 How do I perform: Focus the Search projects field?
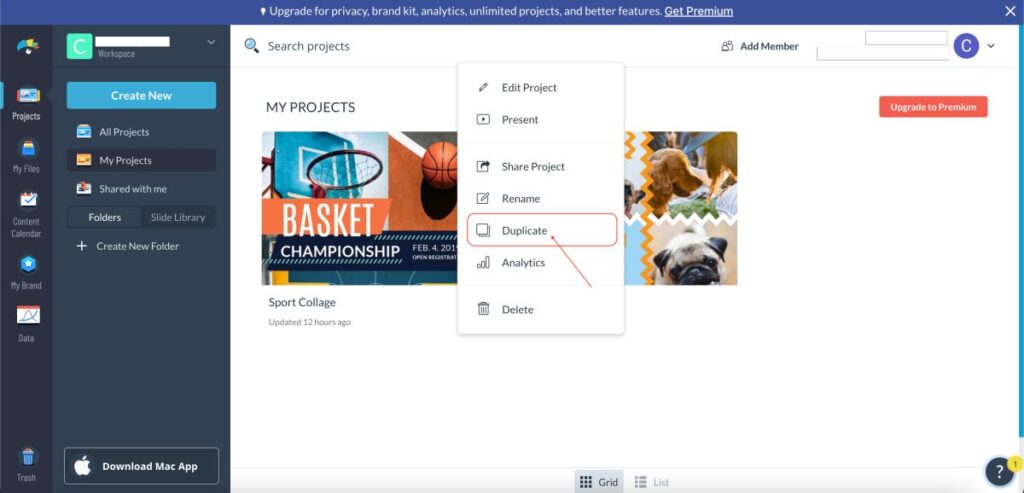click(308, 46)
